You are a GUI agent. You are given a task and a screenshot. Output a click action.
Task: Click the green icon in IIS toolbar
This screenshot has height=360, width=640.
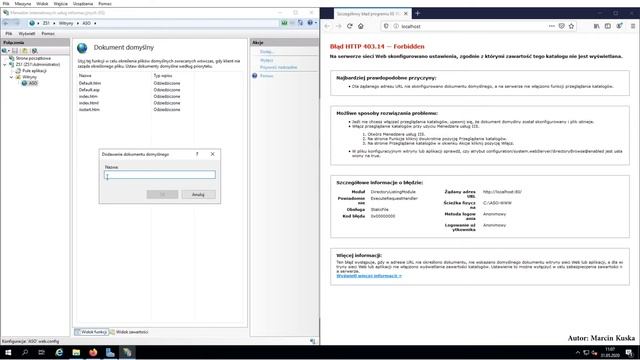coord(284,23)
